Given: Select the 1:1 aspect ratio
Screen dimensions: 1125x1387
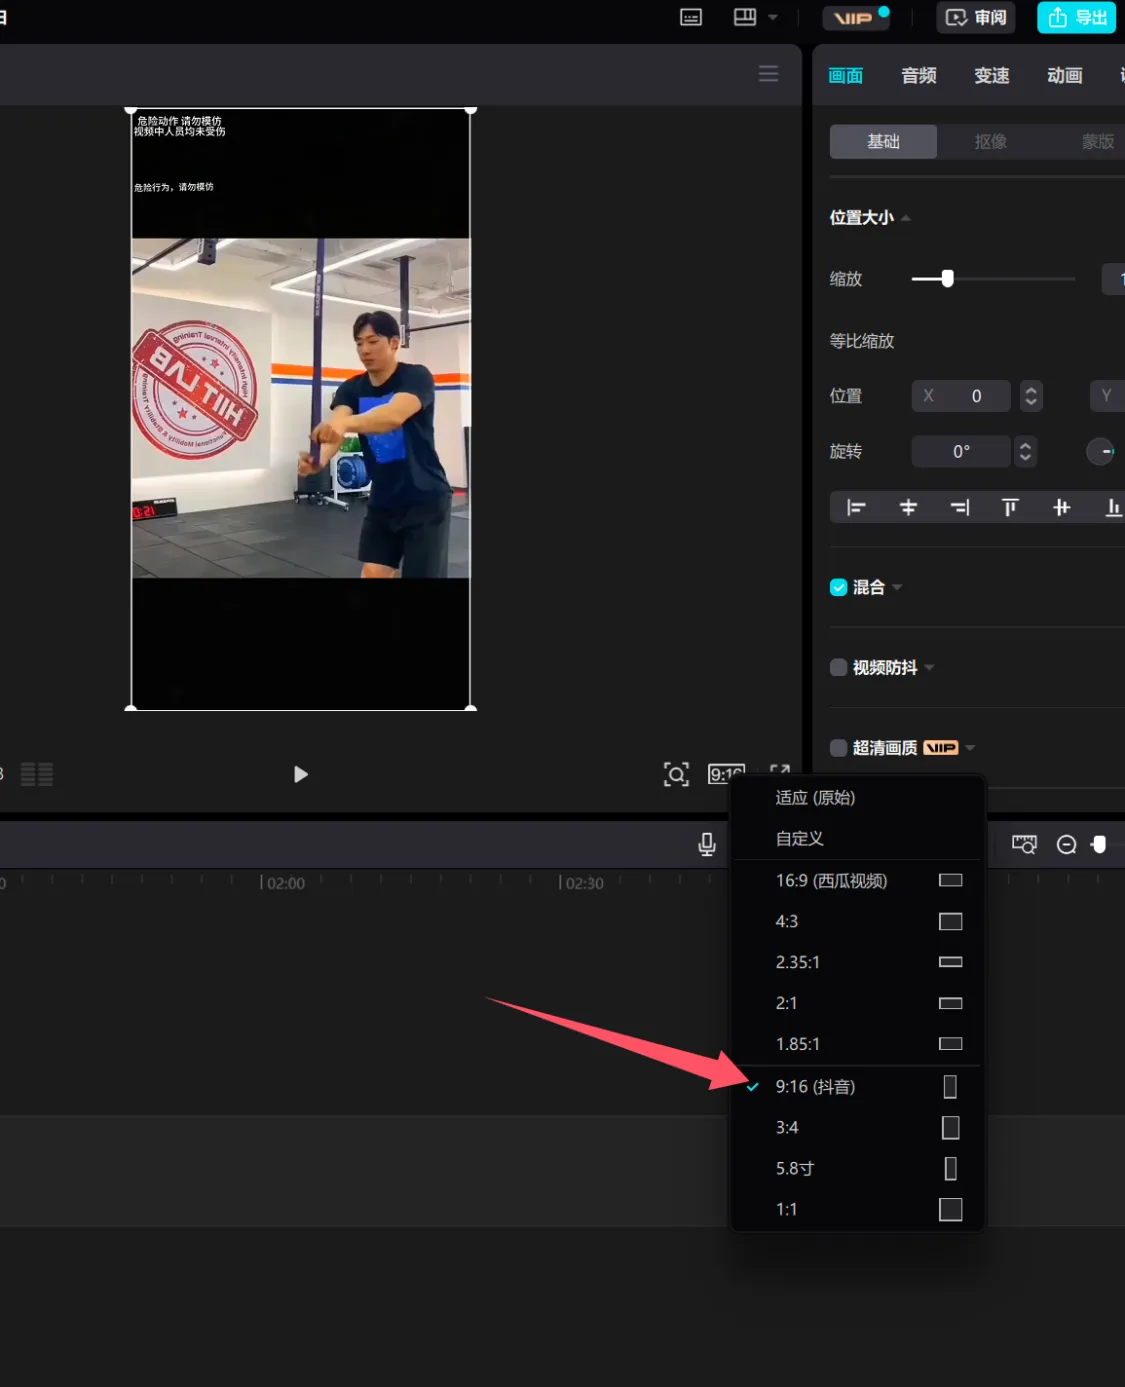Looking at the screenshot, I should [x=858, y=1210].
